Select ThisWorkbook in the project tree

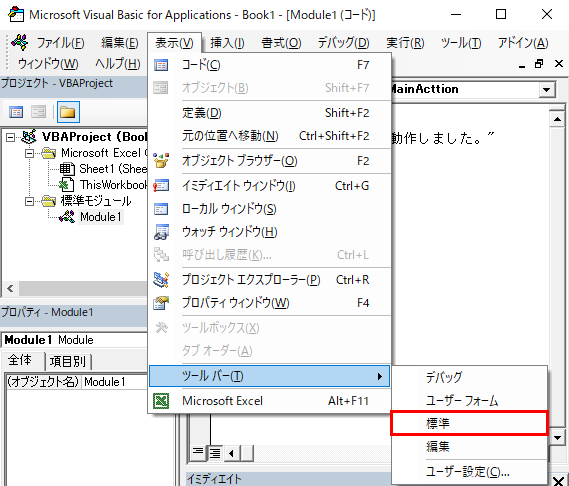tap(113, 185)
